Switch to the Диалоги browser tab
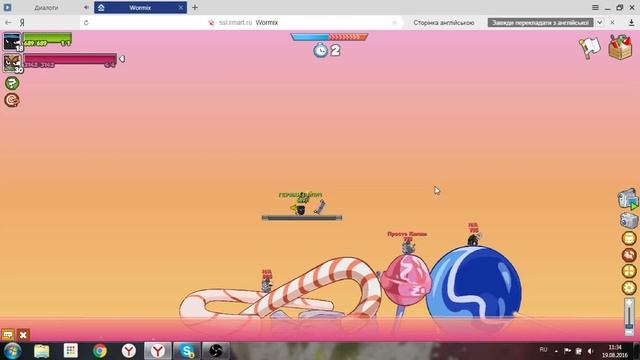Image resolution: width=640 pixels, height=360 pixels. click(46, 8)
